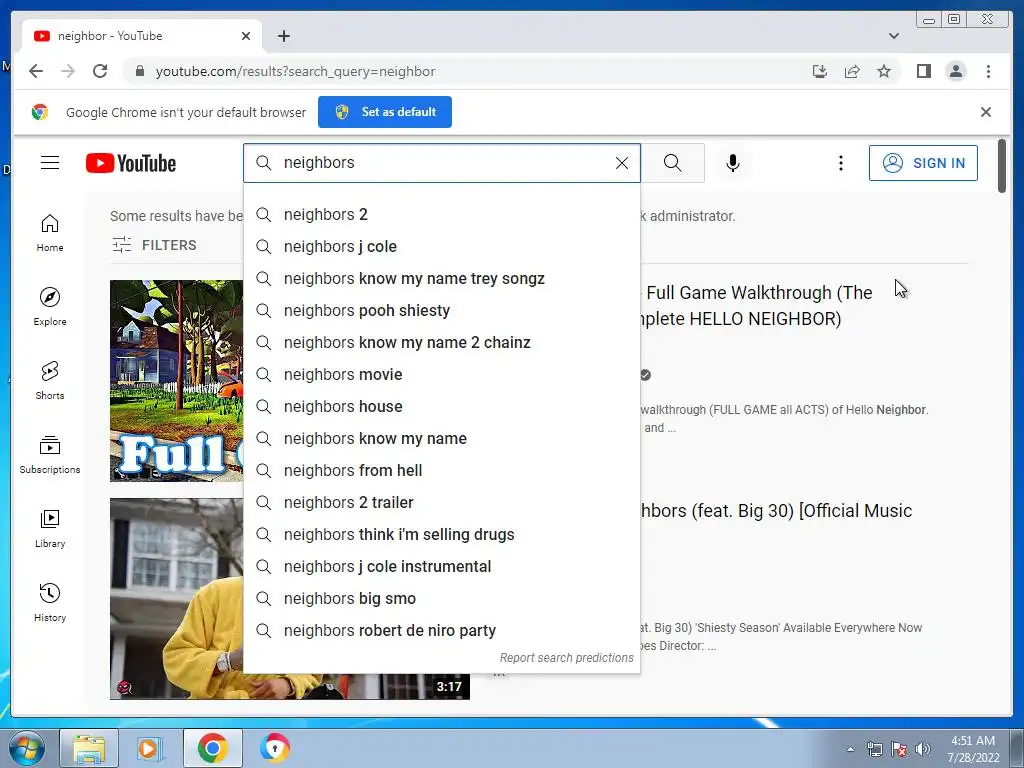Dismiss the default browser infobar

click(985, 112)
